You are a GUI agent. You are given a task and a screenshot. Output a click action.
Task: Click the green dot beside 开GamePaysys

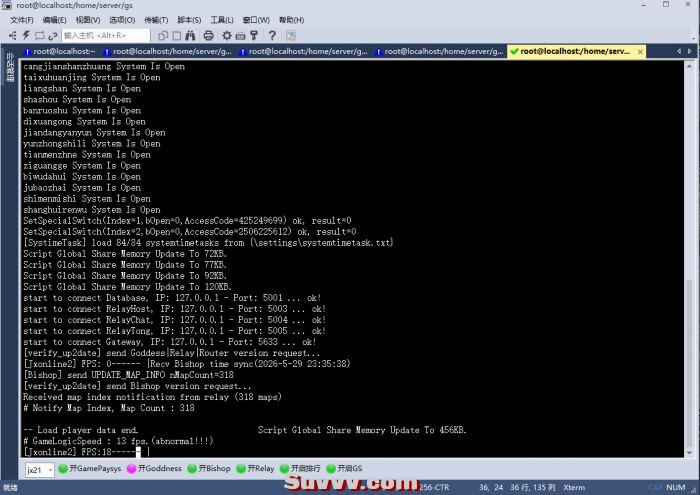63,468
